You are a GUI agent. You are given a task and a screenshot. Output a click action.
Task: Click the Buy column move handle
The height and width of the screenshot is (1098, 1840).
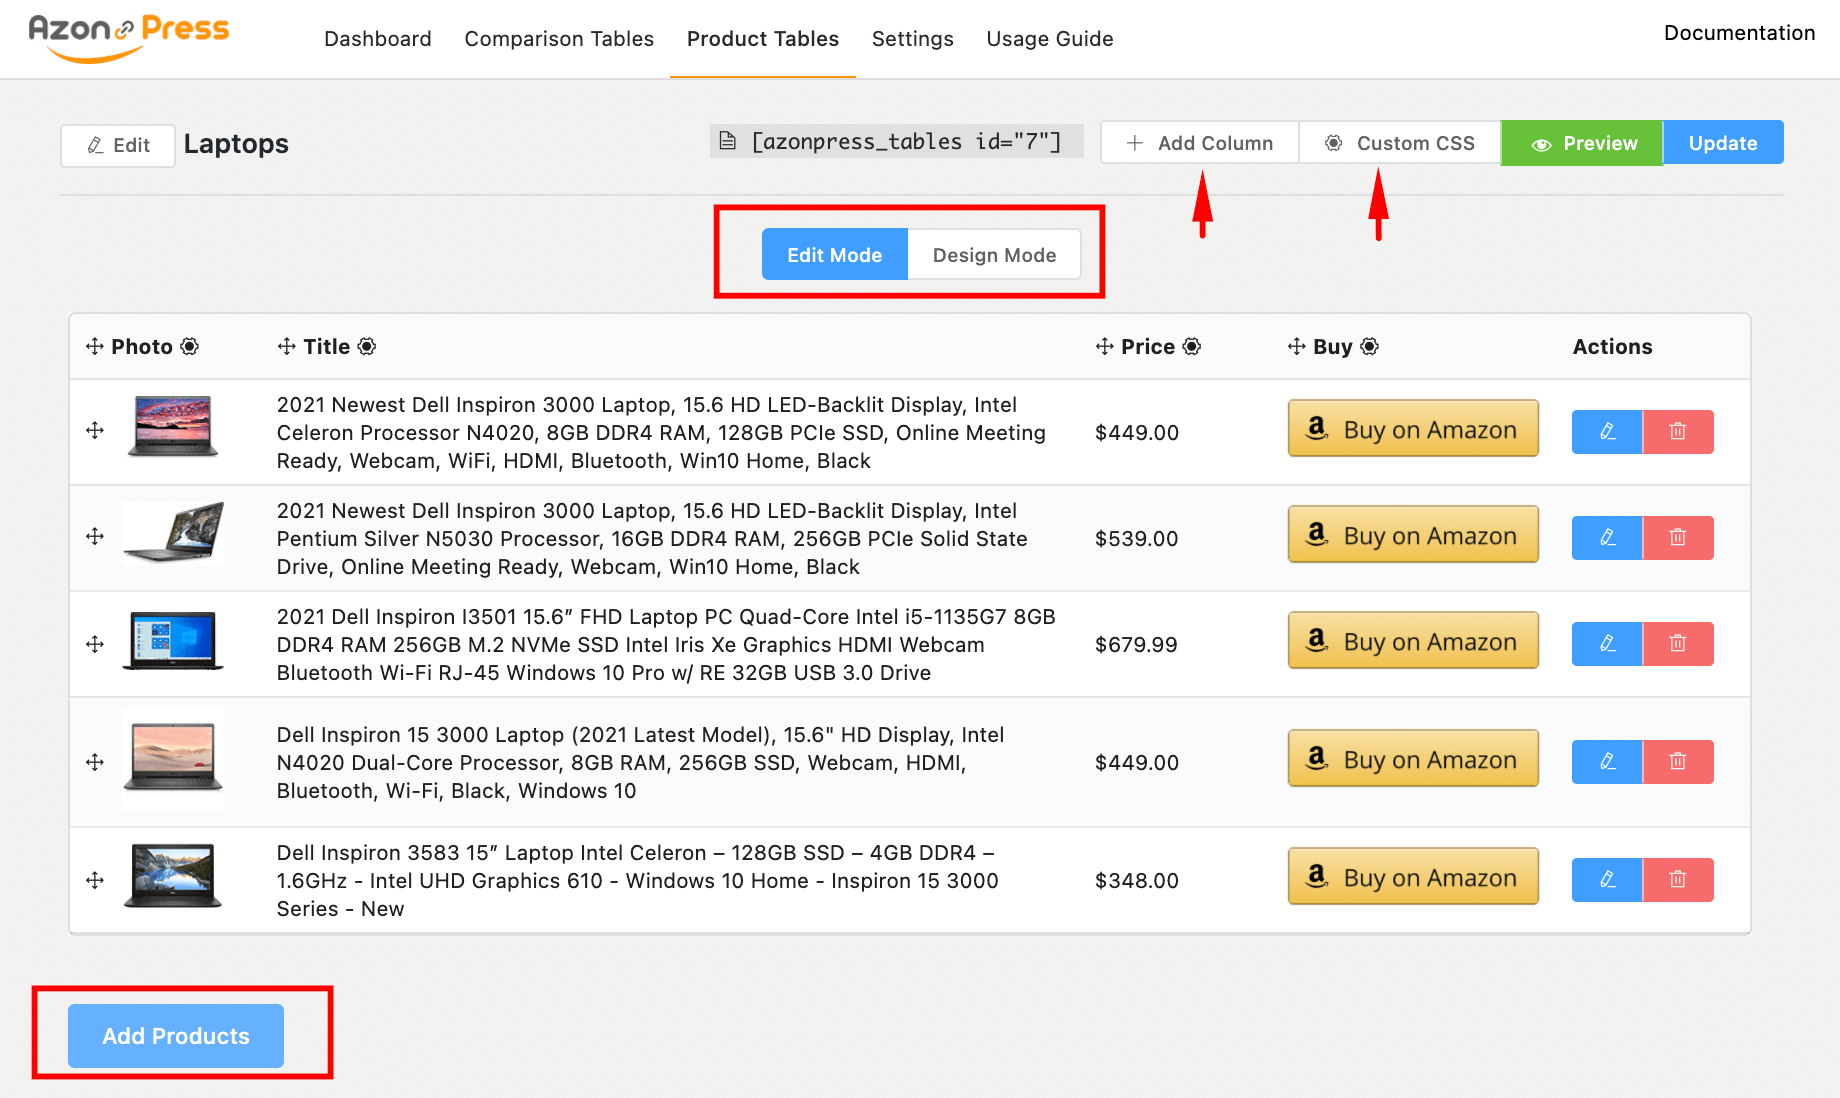coord(1297,346)
